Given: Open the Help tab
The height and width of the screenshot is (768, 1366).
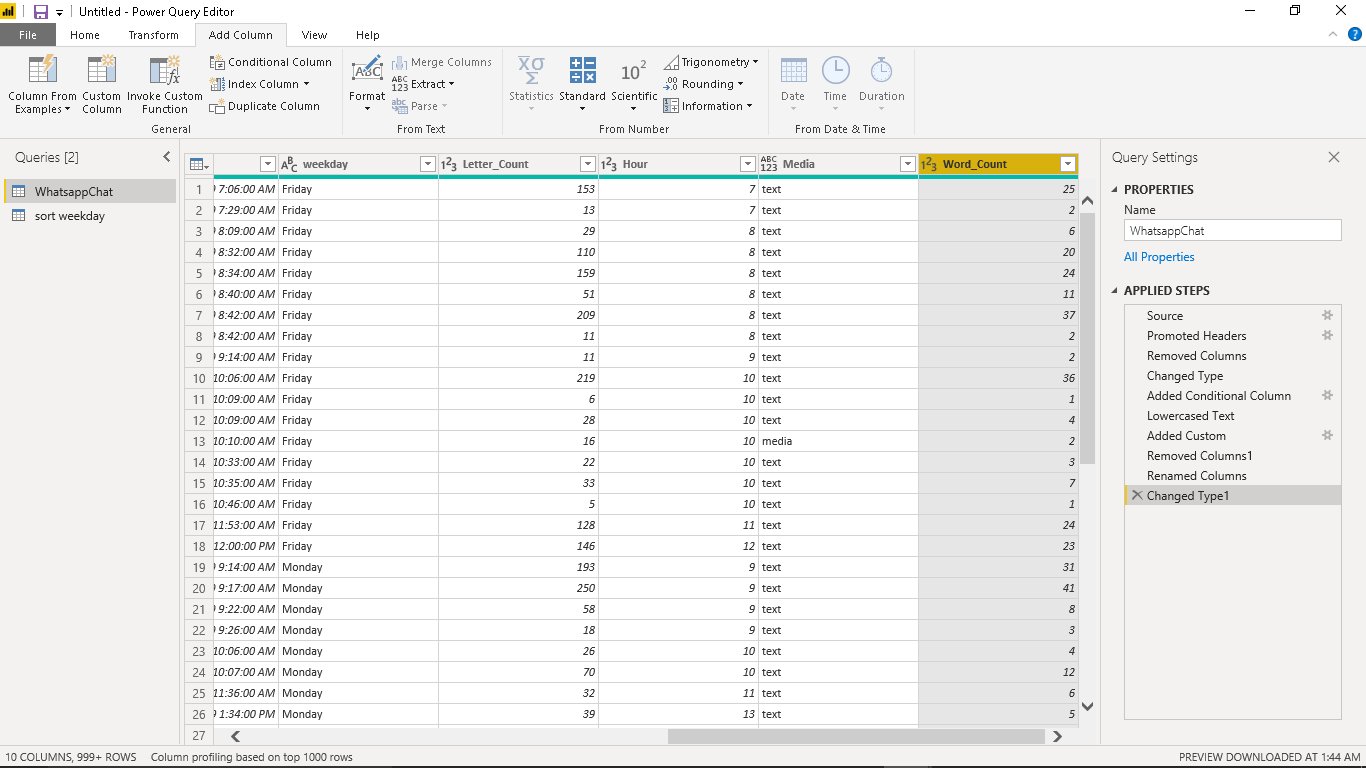Looking at the screenshot, I should point(368,35).
